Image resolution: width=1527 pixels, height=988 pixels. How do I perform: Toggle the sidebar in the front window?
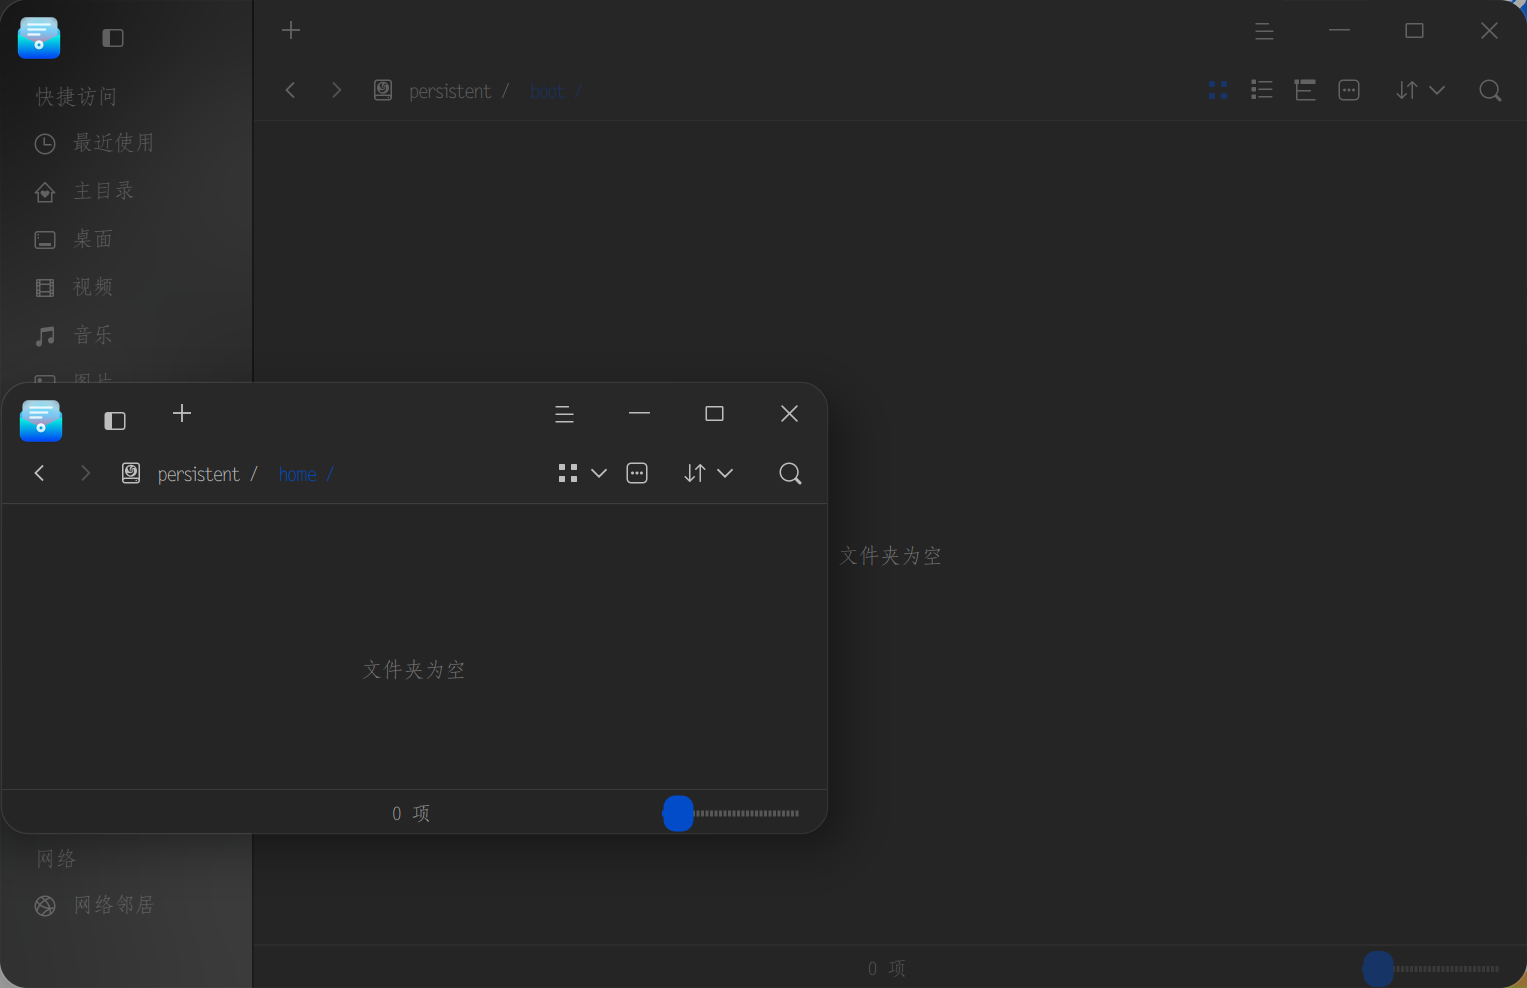tap(115, 421)
